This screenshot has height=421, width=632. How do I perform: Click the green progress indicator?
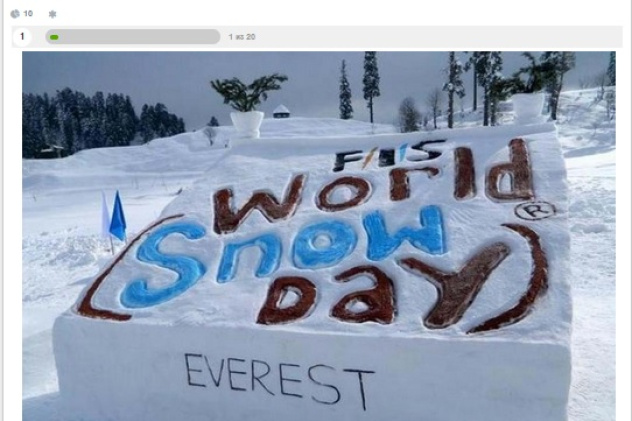coord(54,37)
